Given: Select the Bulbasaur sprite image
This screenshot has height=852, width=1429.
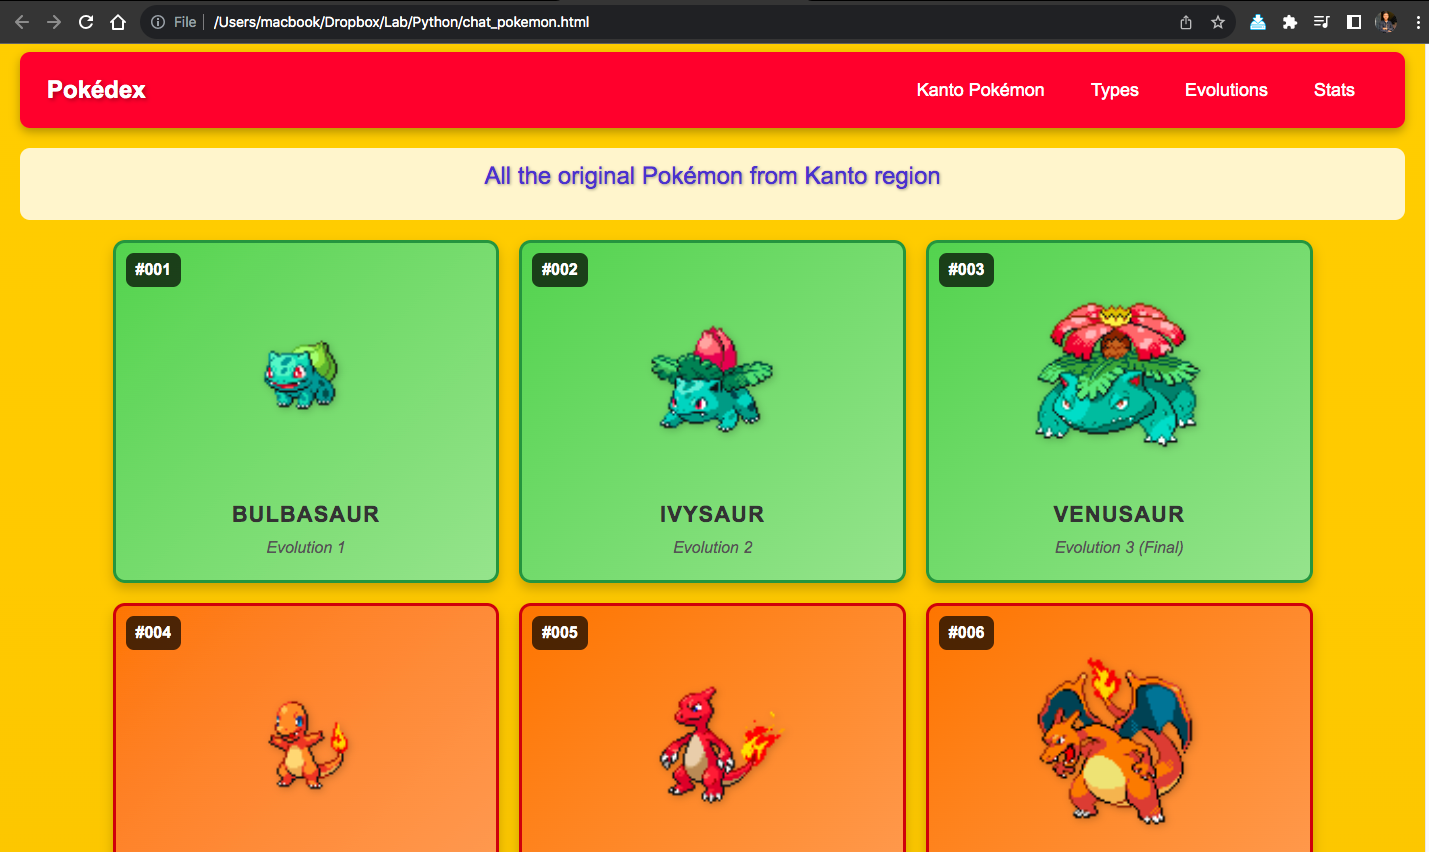Looking at the screenshot, I should [x=301, y=374].
